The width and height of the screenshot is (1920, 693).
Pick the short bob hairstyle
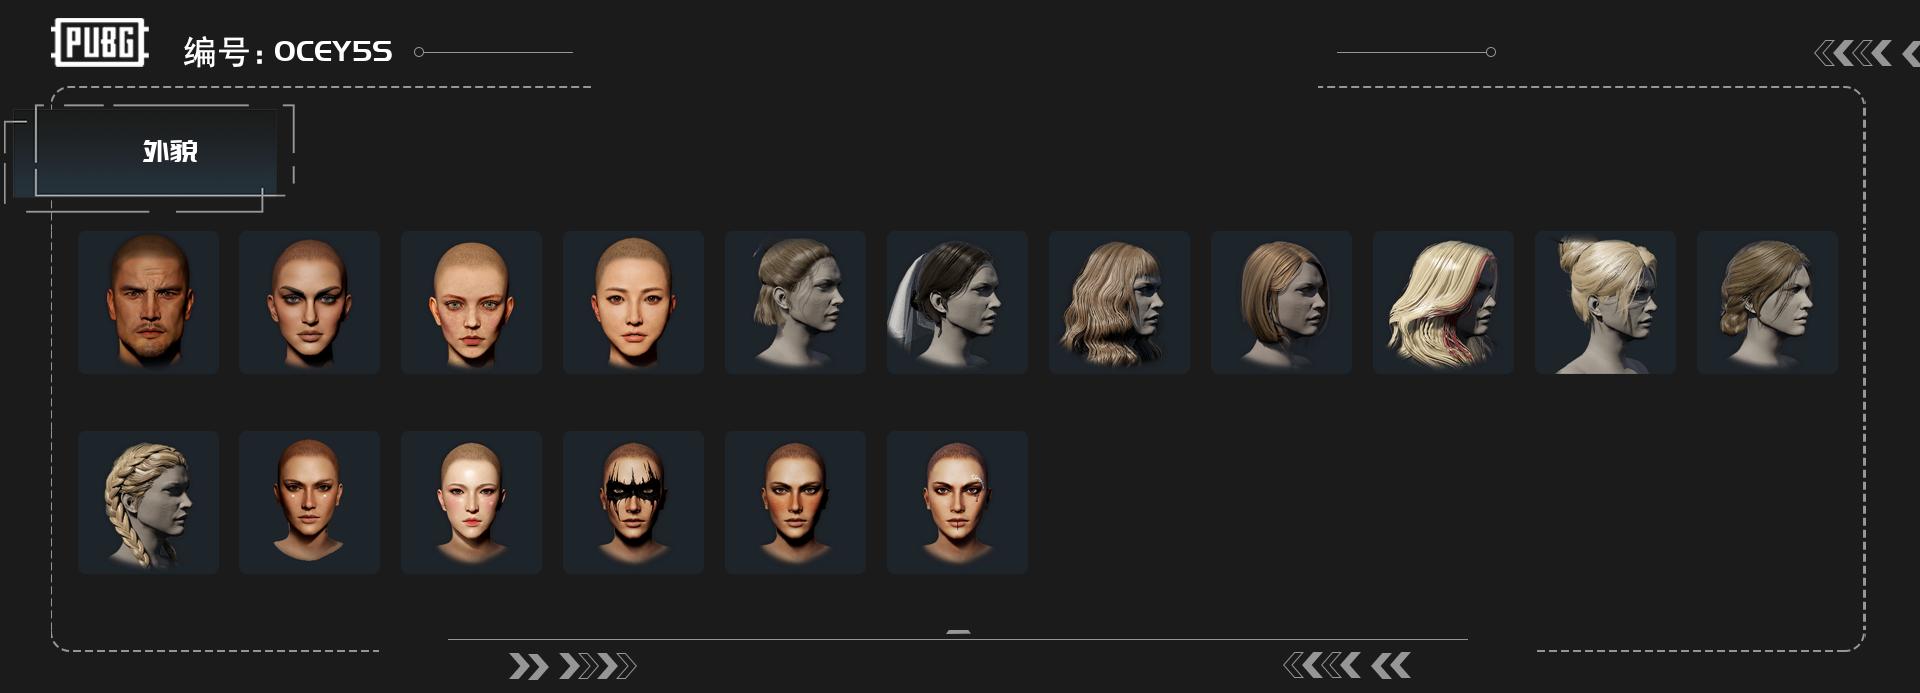pos(1281,302)
